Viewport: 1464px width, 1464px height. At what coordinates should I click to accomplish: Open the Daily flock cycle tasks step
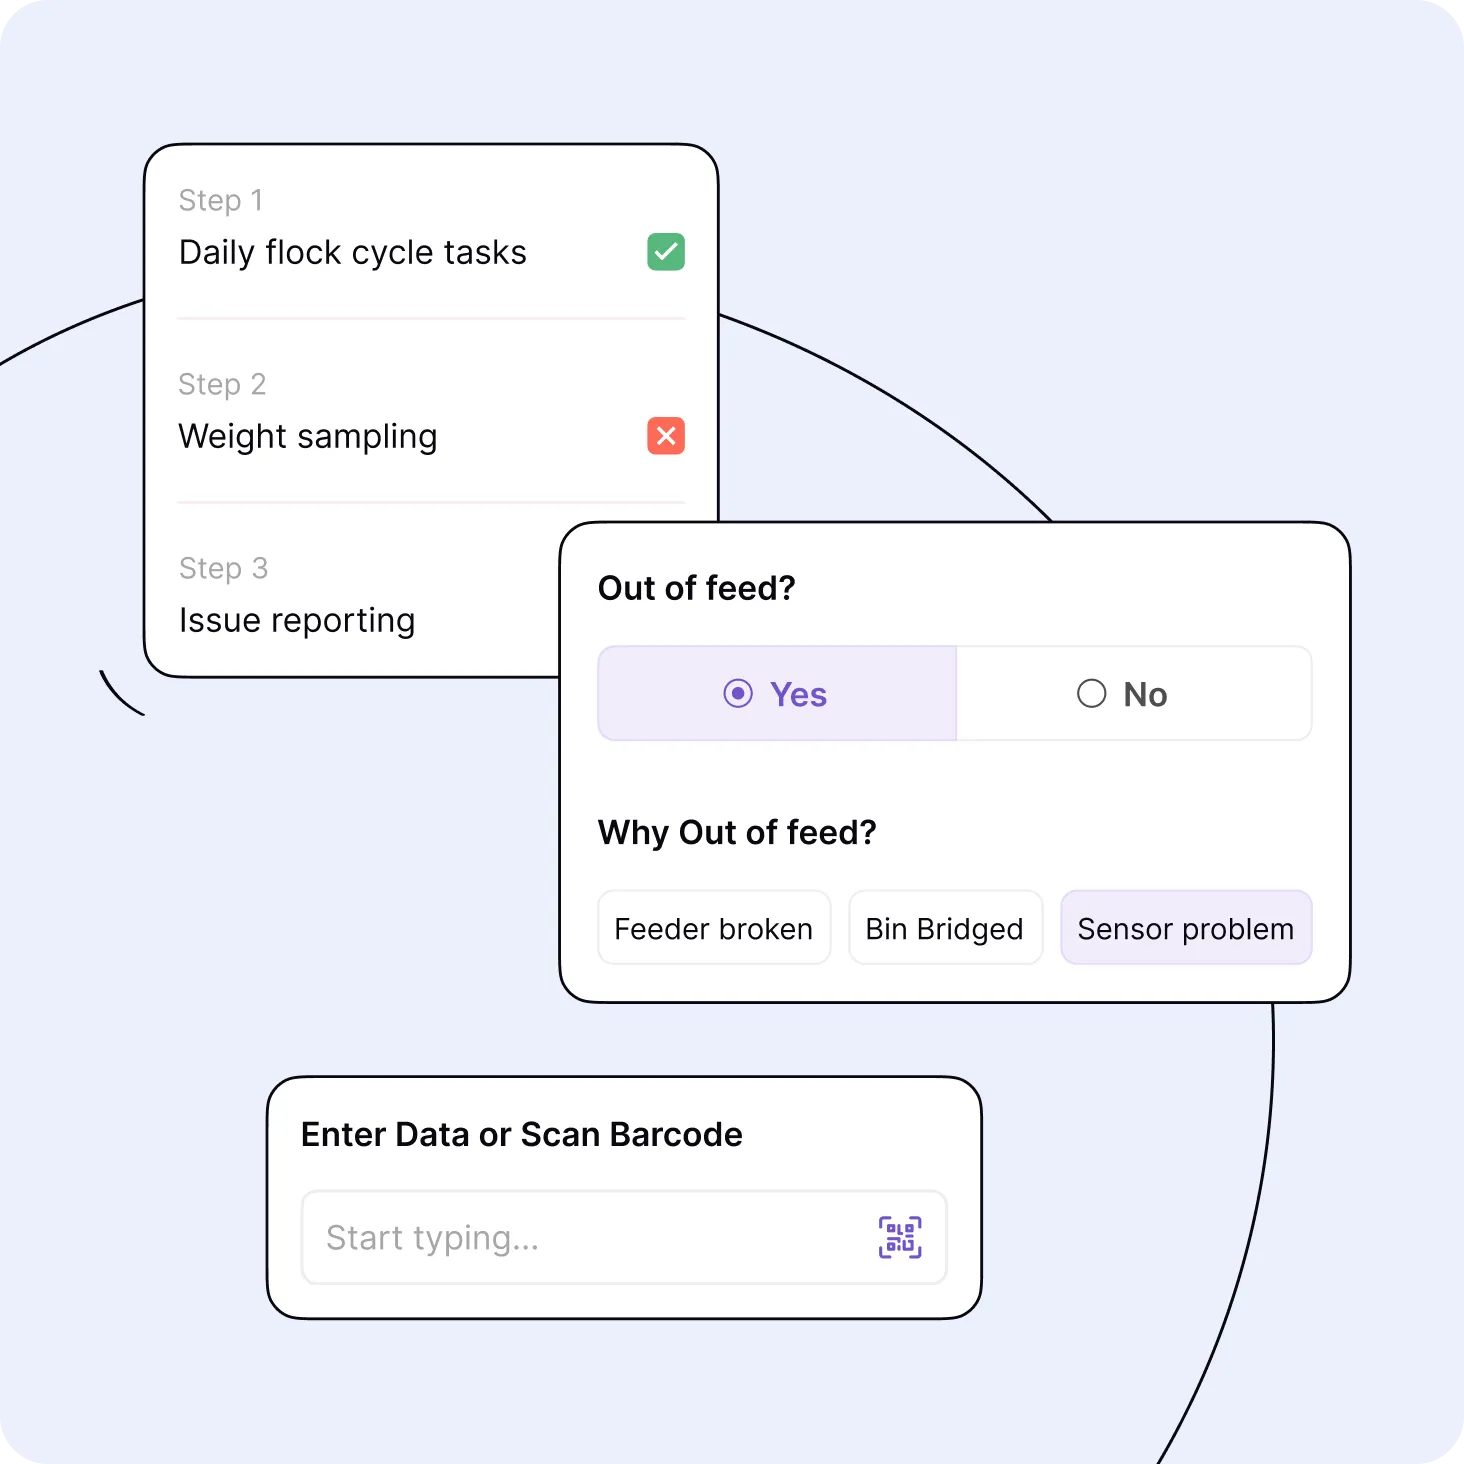[353, 253]
